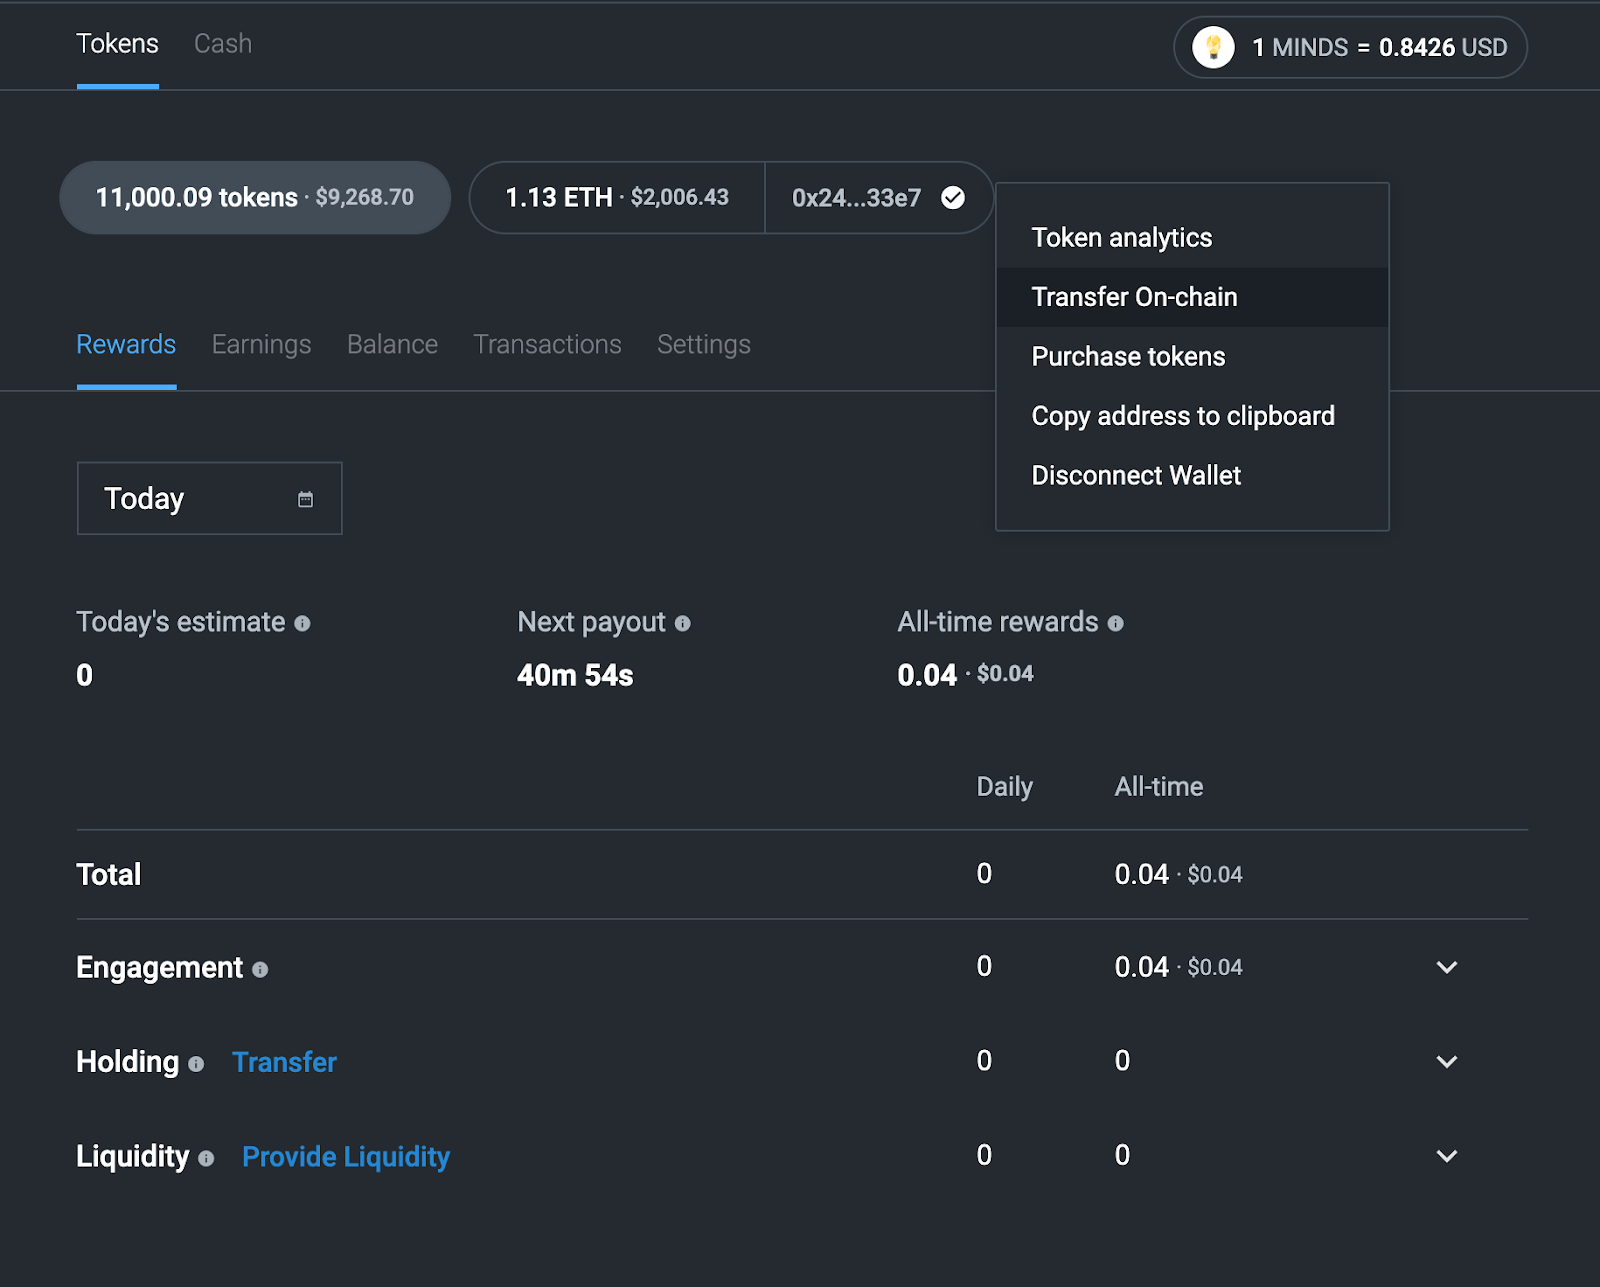
Task: Expand the Liquidity rewards row chevron
Action: pos(1446,1156)
